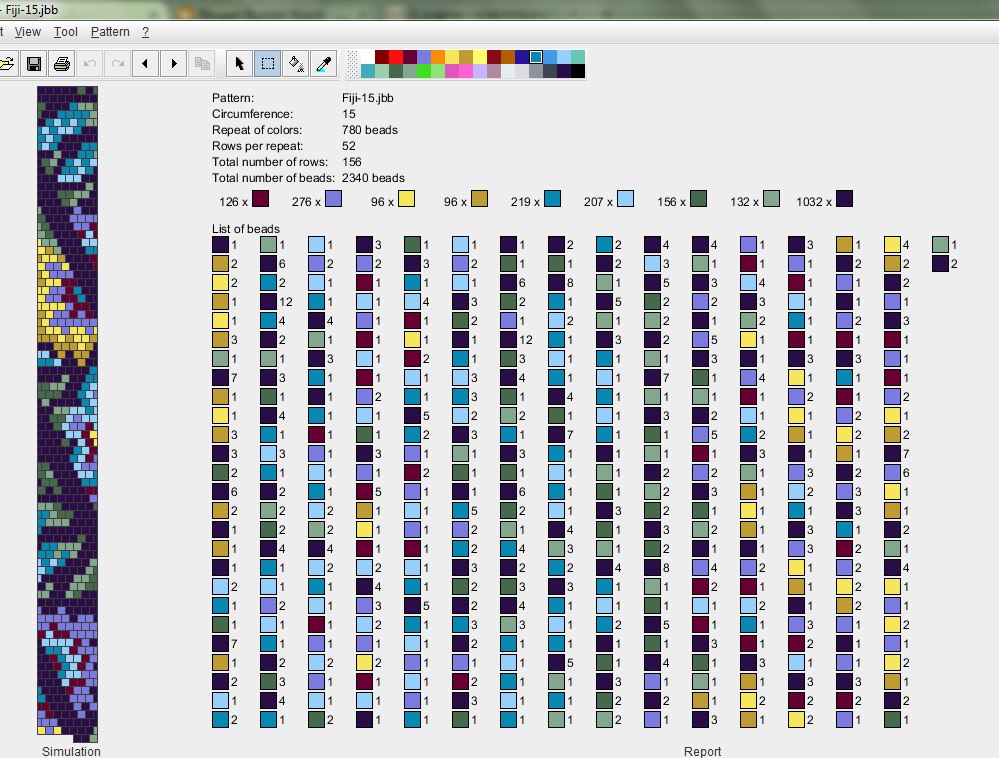Image resolution: width=999 pixels, height=758 pixels.
Task: Print the pattern using the printer icon
Action: click(62, 64)
